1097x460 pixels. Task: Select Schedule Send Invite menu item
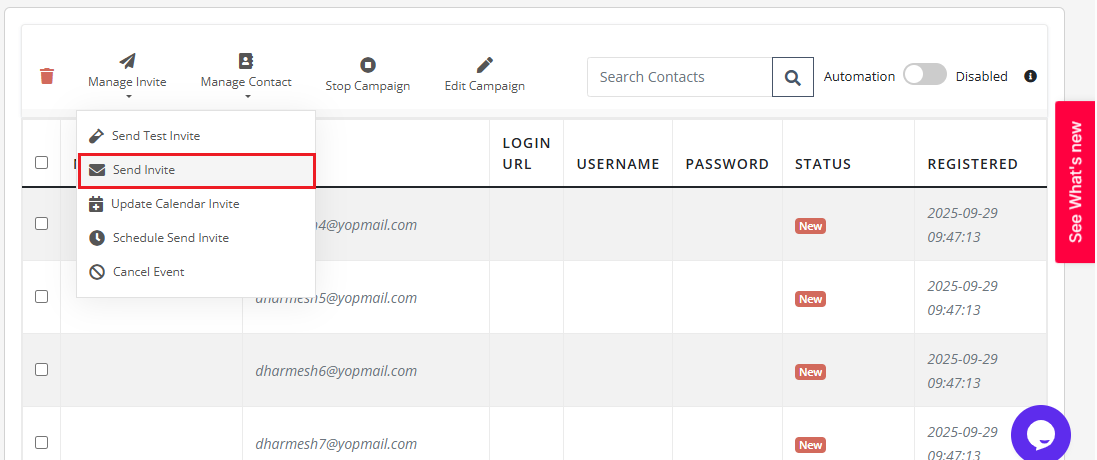170,238
